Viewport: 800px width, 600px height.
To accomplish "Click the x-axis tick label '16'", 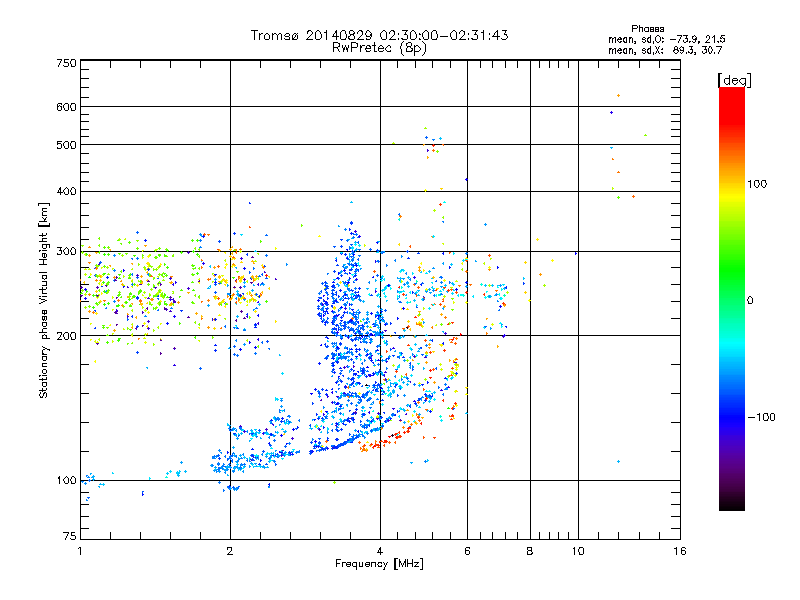I will tap(680, 551).
